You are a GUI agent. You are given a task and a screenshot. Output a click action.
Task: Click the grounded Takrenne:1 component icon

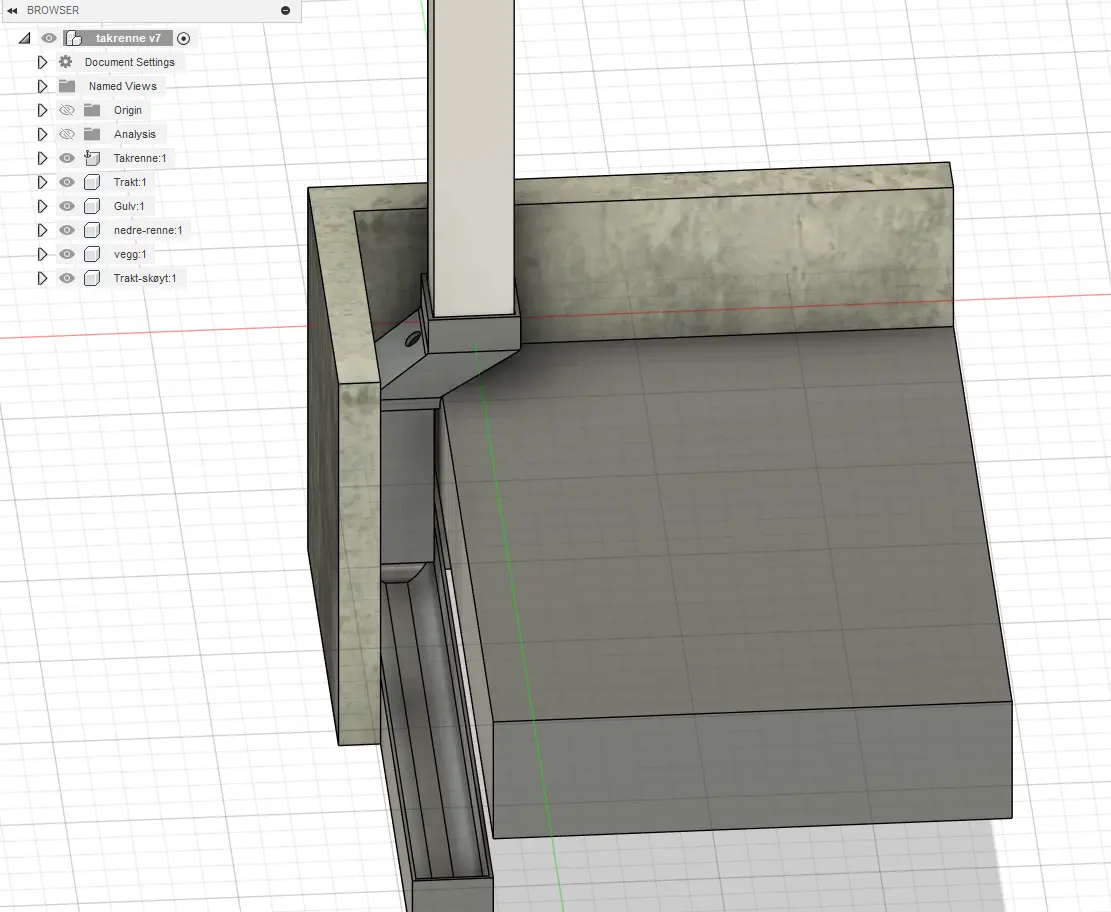pos(92,158)
